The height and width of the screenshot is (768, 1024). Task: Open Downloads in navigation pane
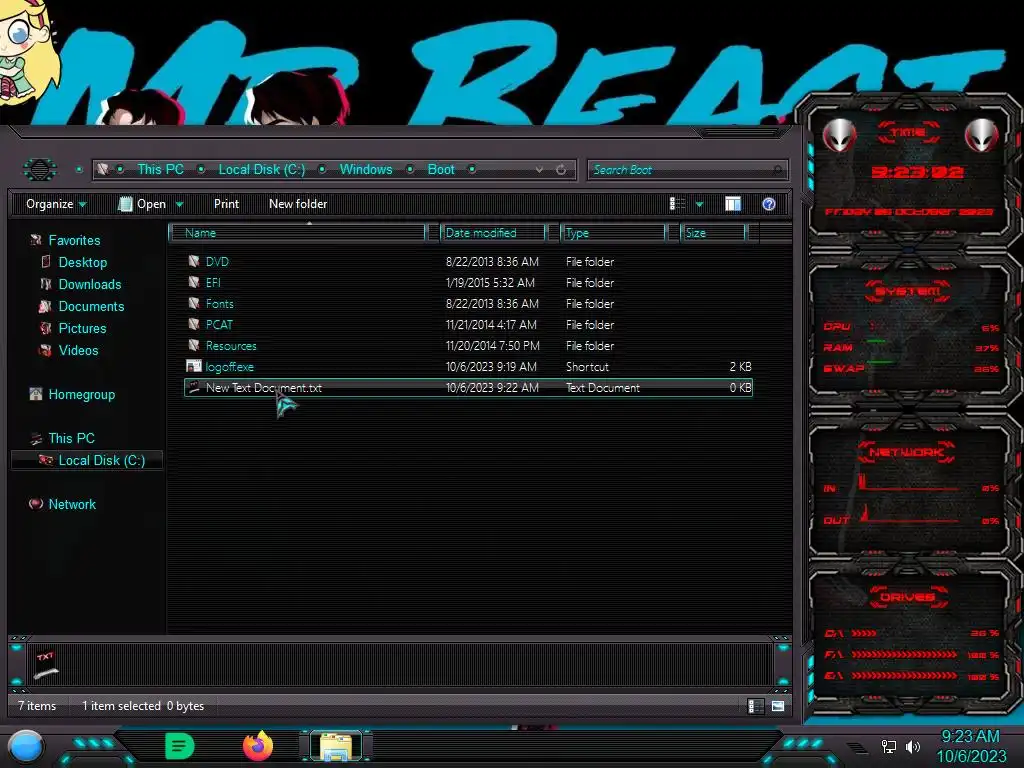(89, 284)
